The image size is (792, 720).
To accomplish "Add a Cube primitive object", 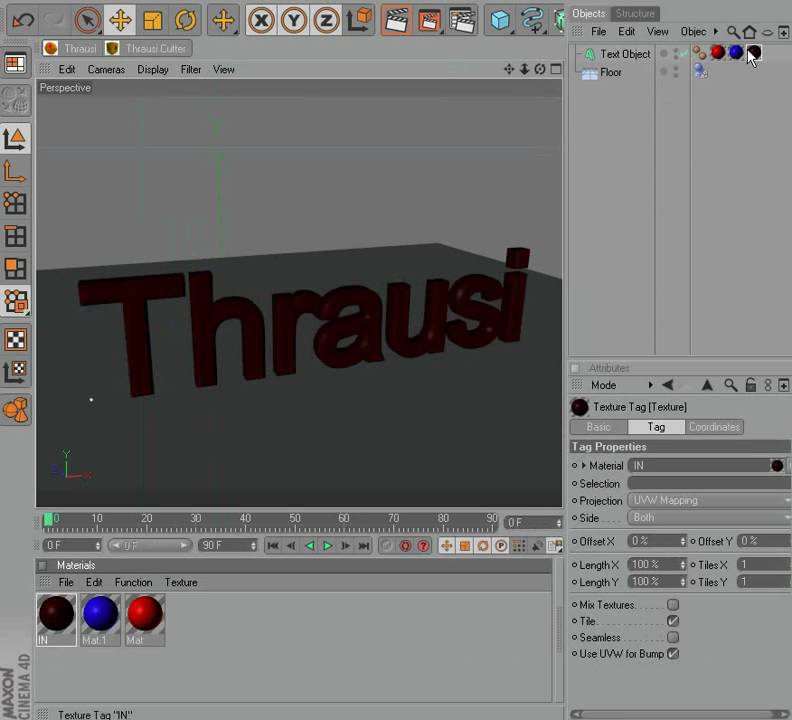I will click(500, 20).
